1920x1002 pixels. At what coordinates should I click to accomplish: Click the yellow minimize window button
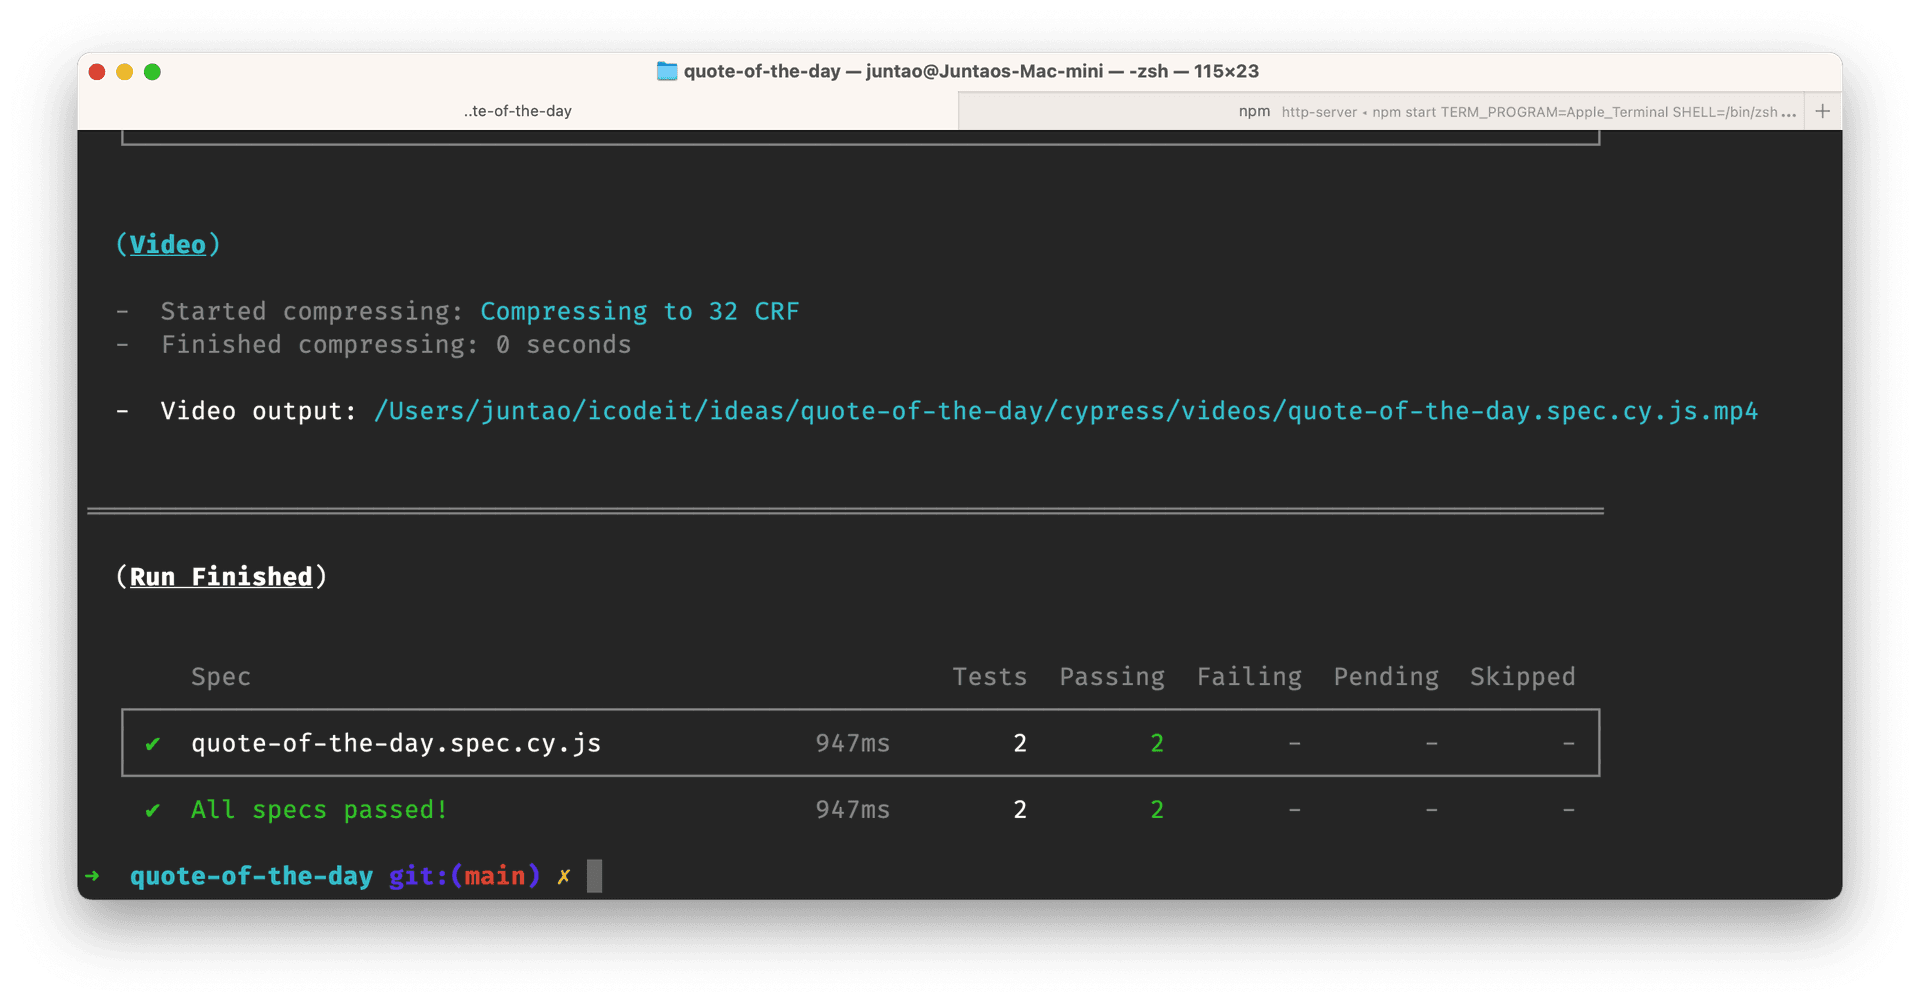coord(125,72)
